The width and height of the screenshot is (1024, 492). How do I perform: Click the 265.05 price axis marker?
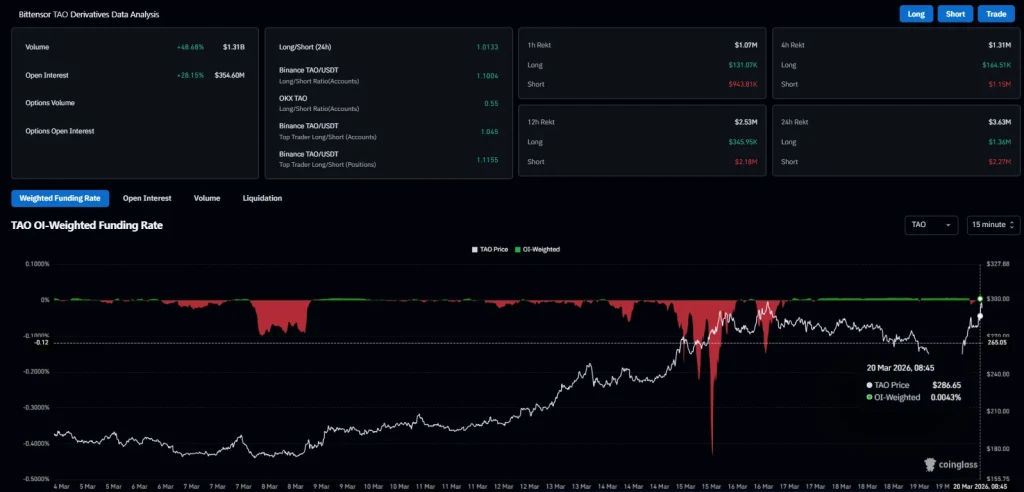pos(997,342)
